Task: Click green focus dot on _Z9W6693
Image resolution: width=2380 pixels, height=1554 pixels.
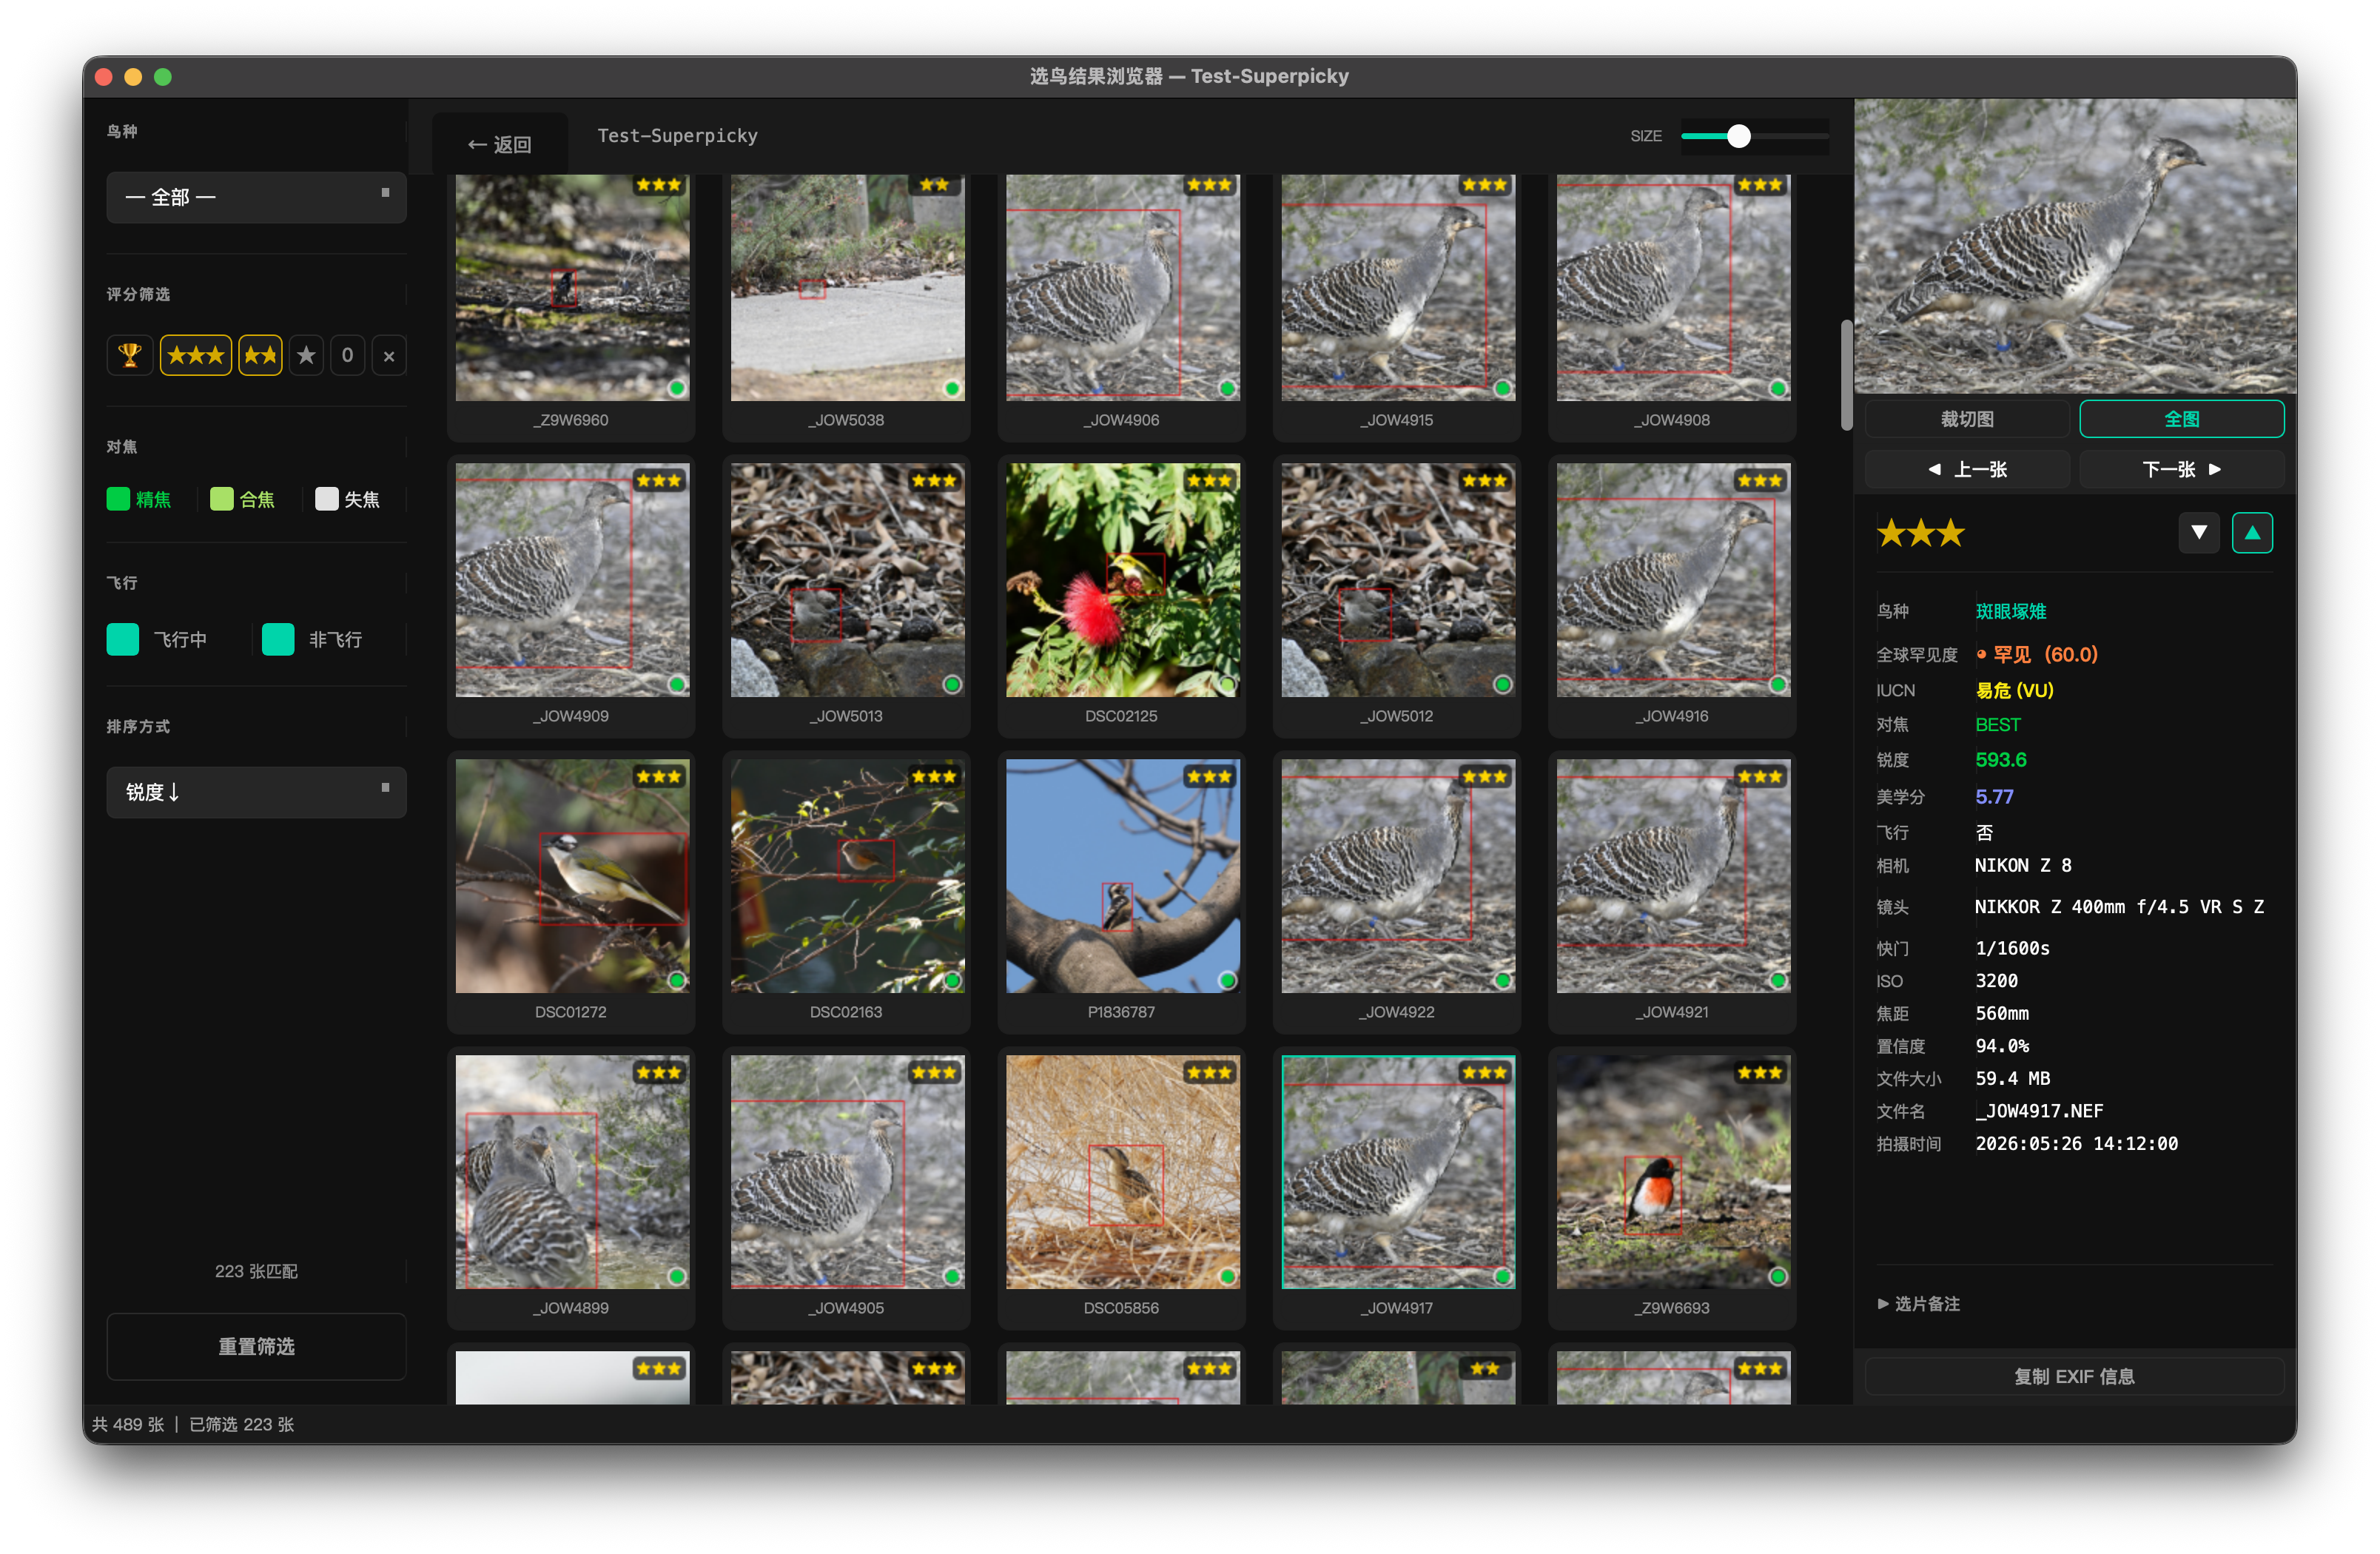Action: point(1778,1277)
